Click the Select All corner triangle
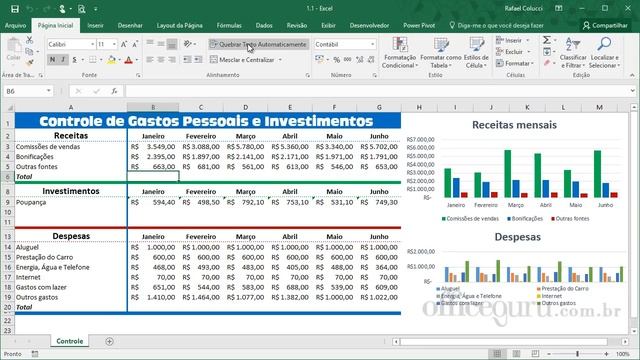640x360 pixels. pos(11,108)
